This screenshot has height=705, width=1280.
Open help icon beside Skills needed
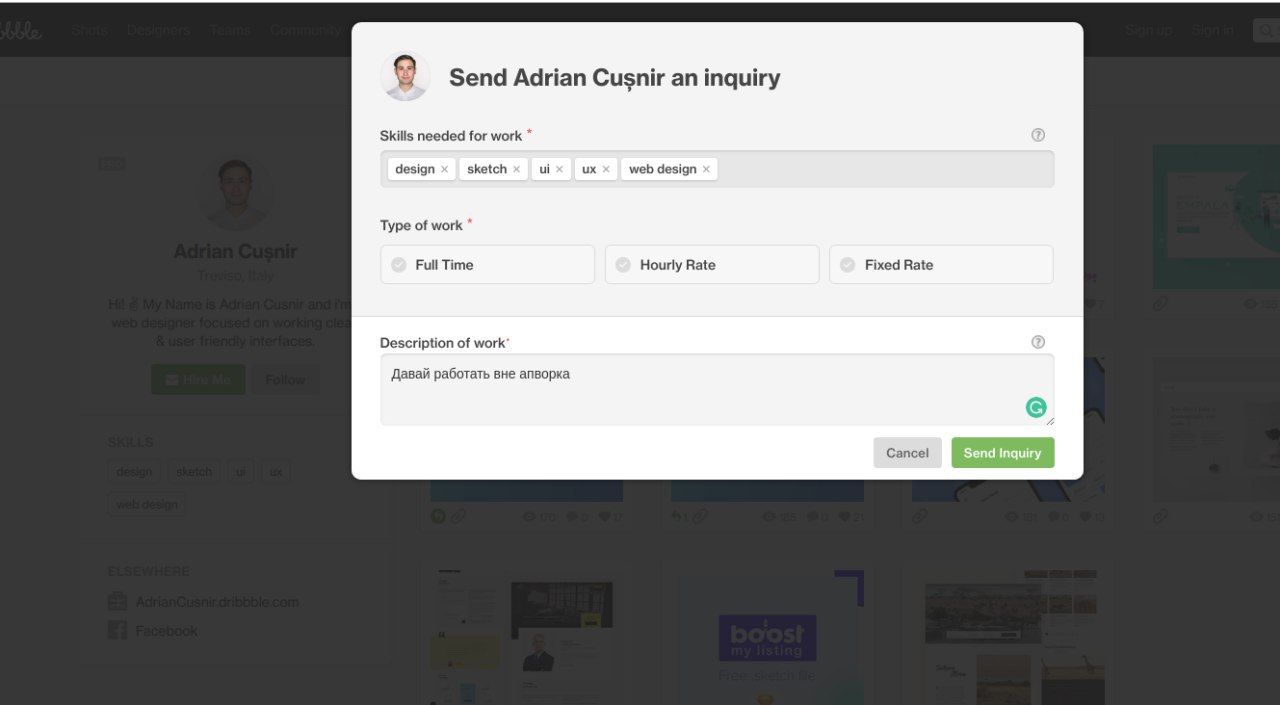[x=1038, y=135]
